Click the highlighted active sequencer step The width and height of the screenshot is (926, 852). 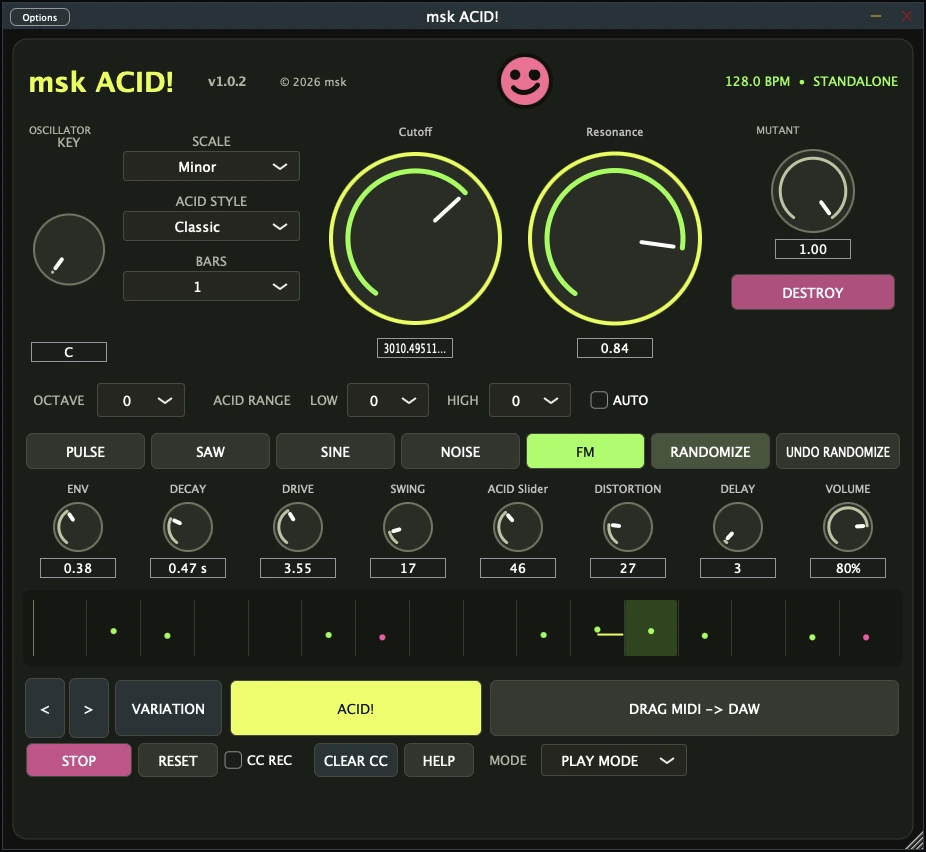[651, 628]
